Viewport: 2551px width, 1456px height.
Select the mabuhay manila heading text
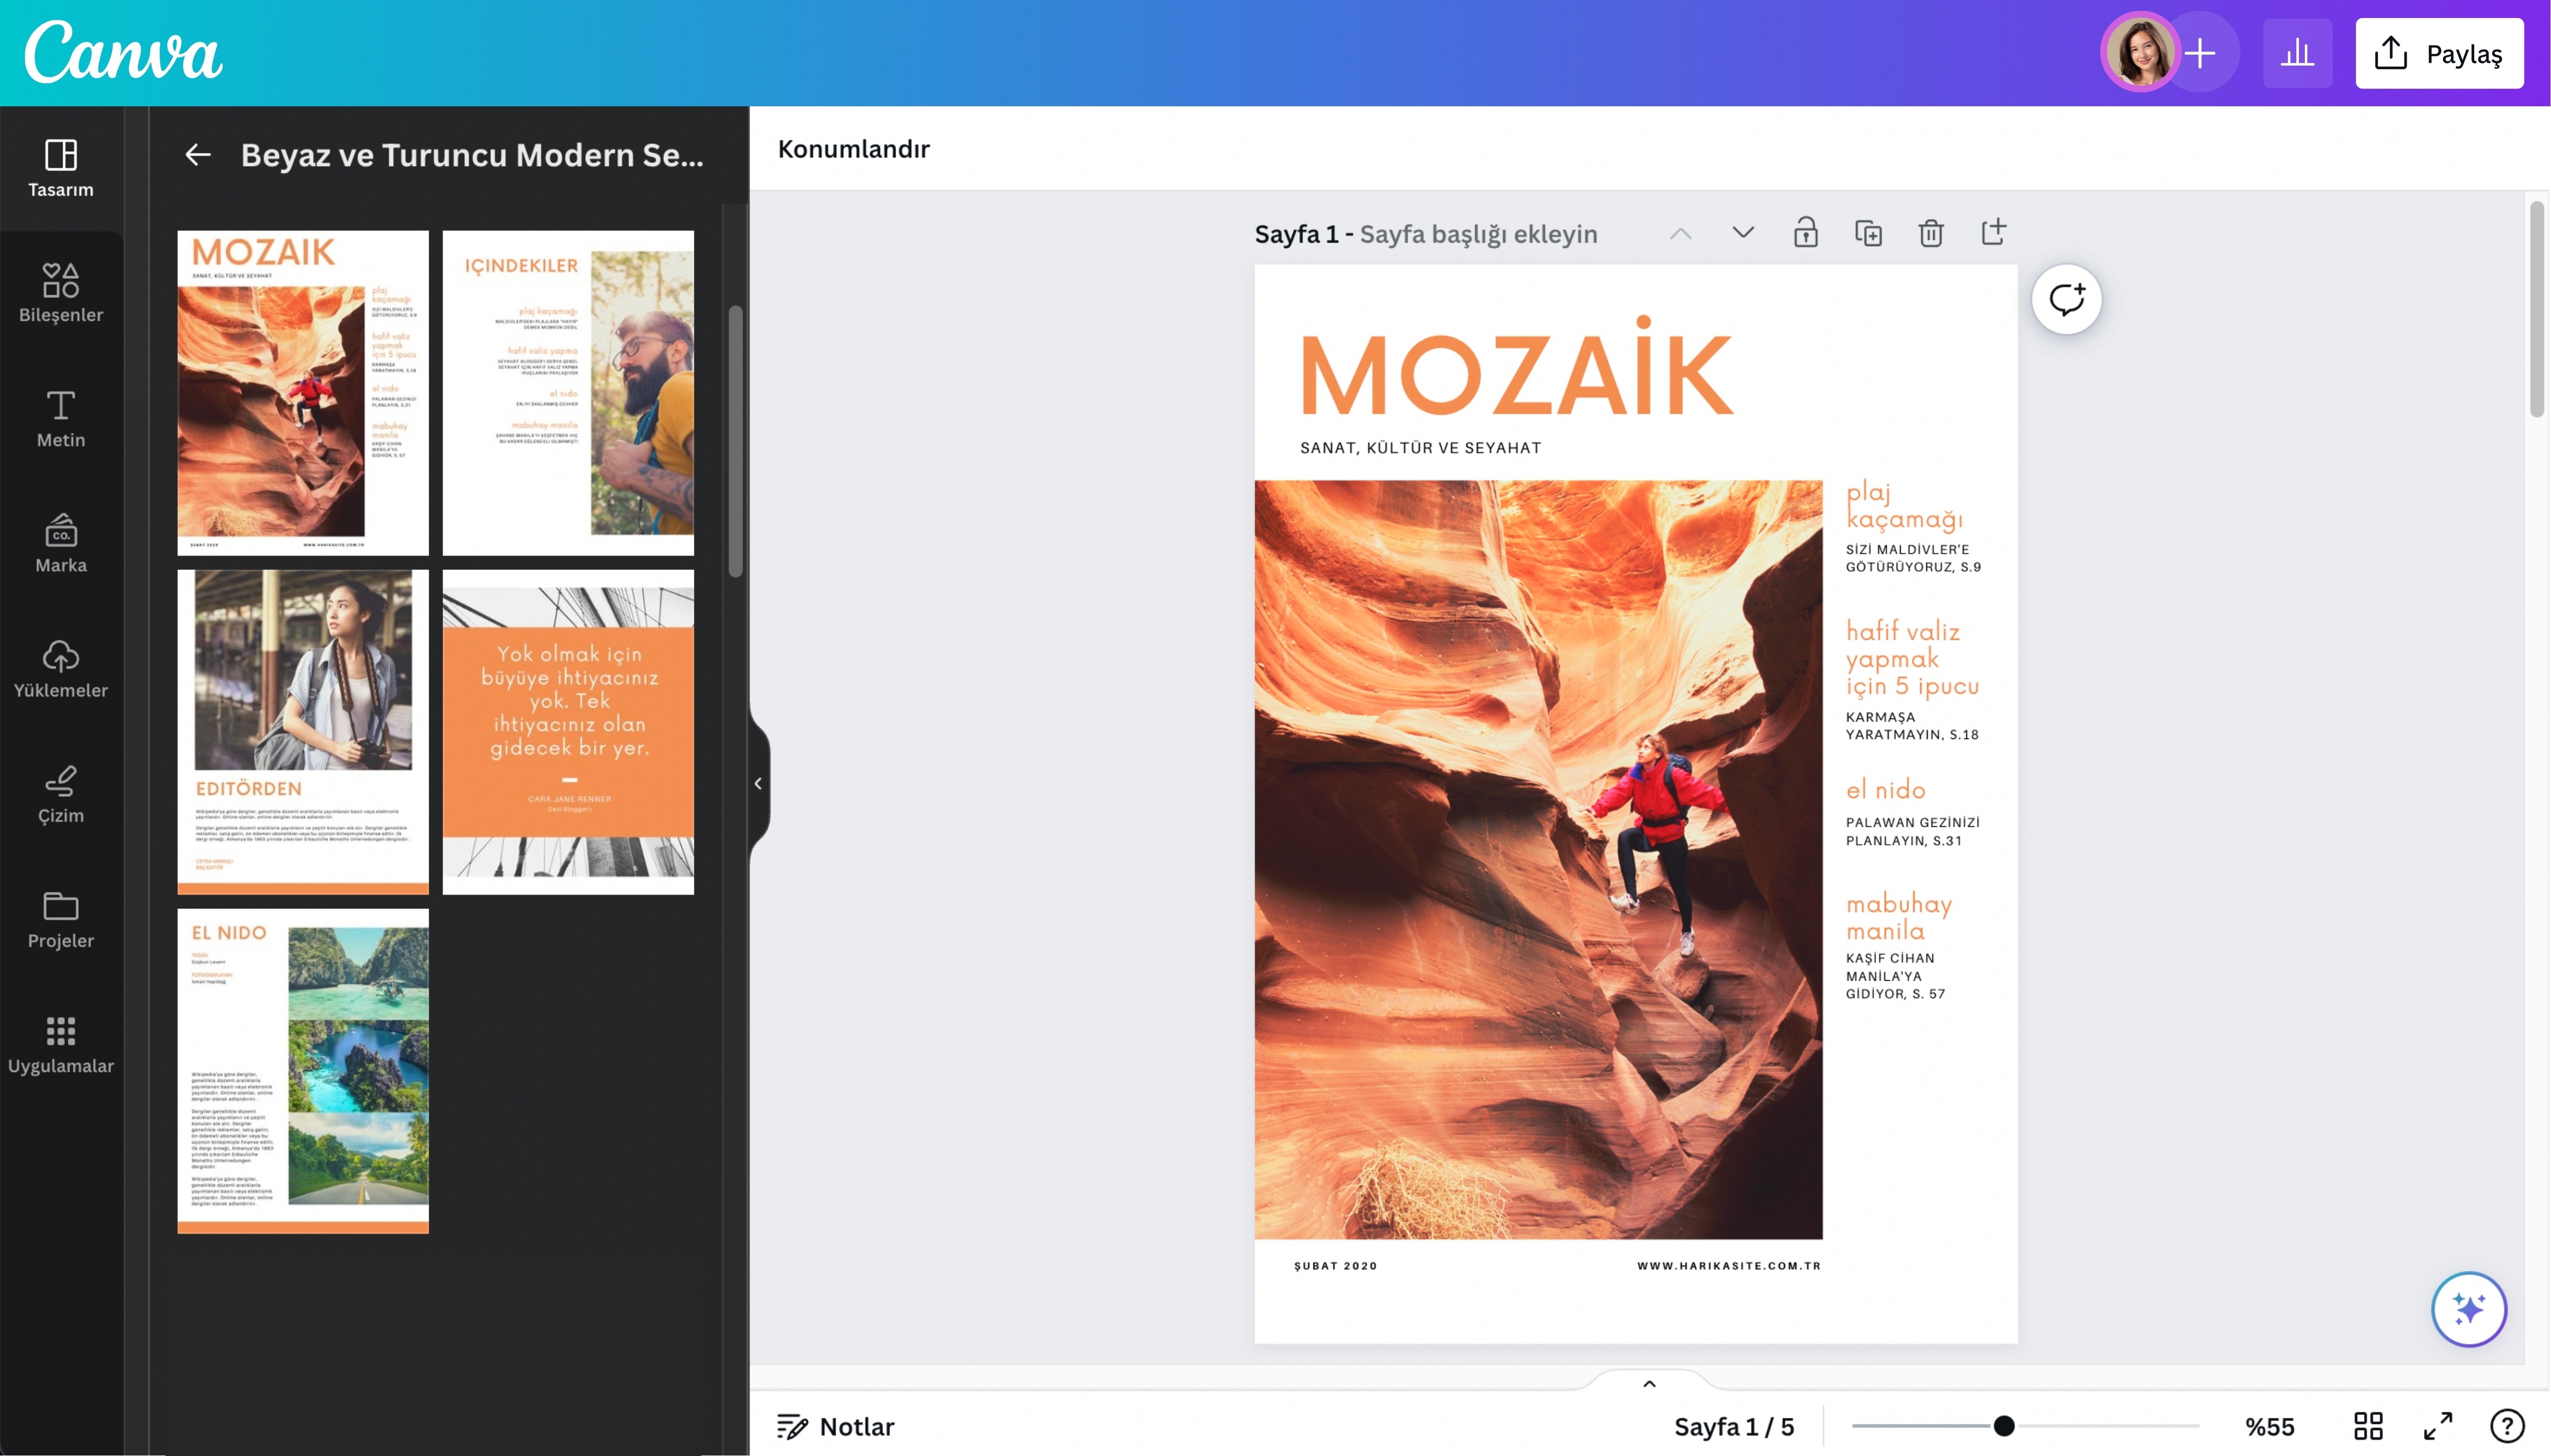point(1898,917)
